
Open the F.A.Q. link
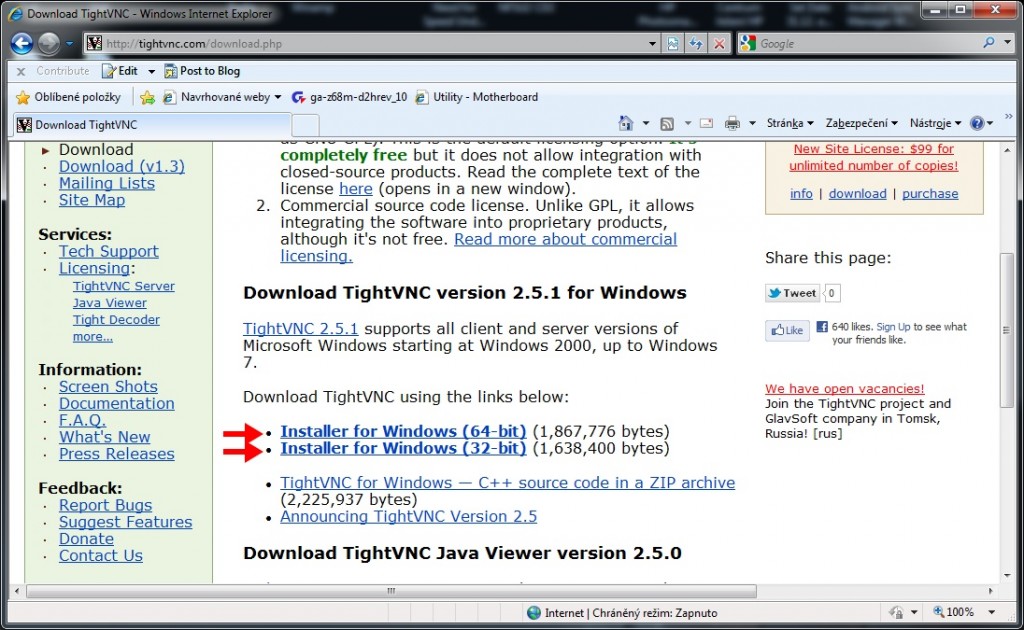pyautogui.click(x=82, y=420)
